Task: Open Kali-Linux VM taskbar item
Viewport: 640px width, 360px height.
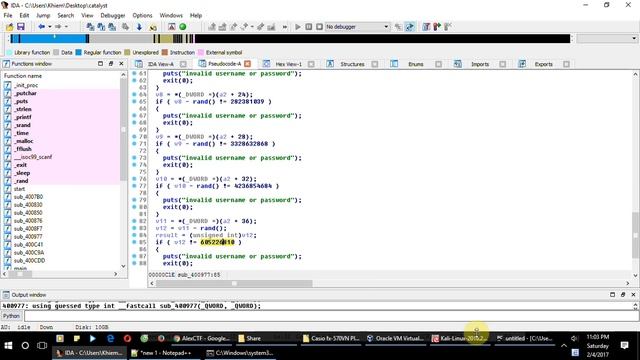Action: pos(460,338)
